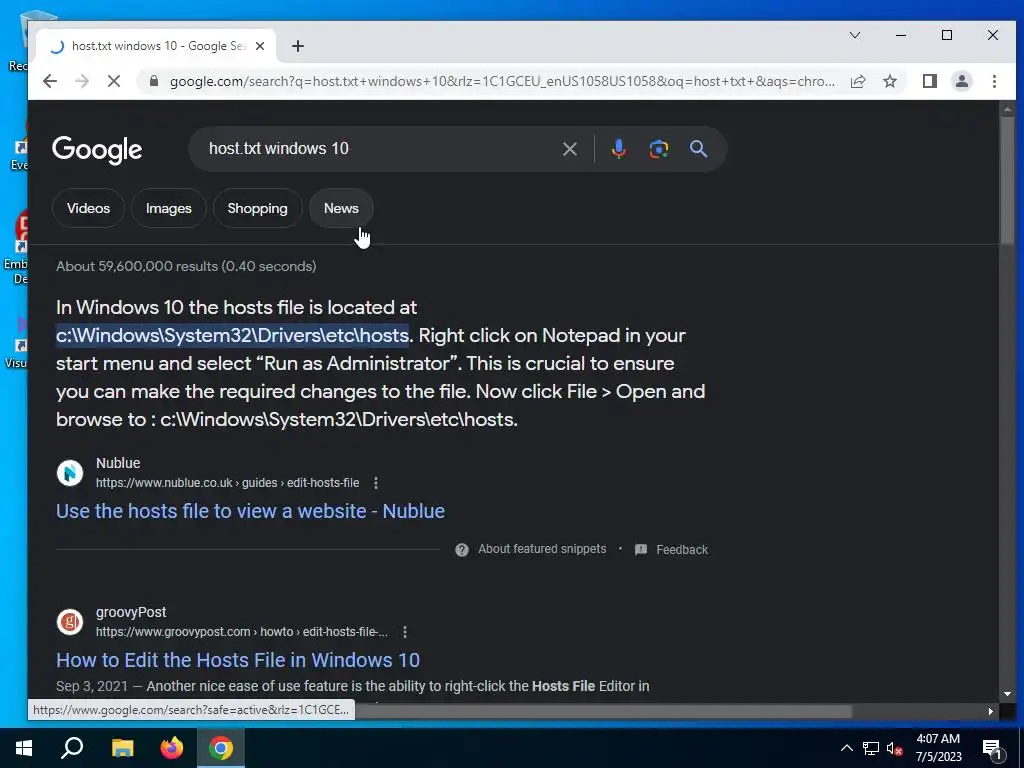
Task: Click the highlighted c:\Windows\System32\Drivers\etc\hosts path
Action: click(x=232, y=336)
